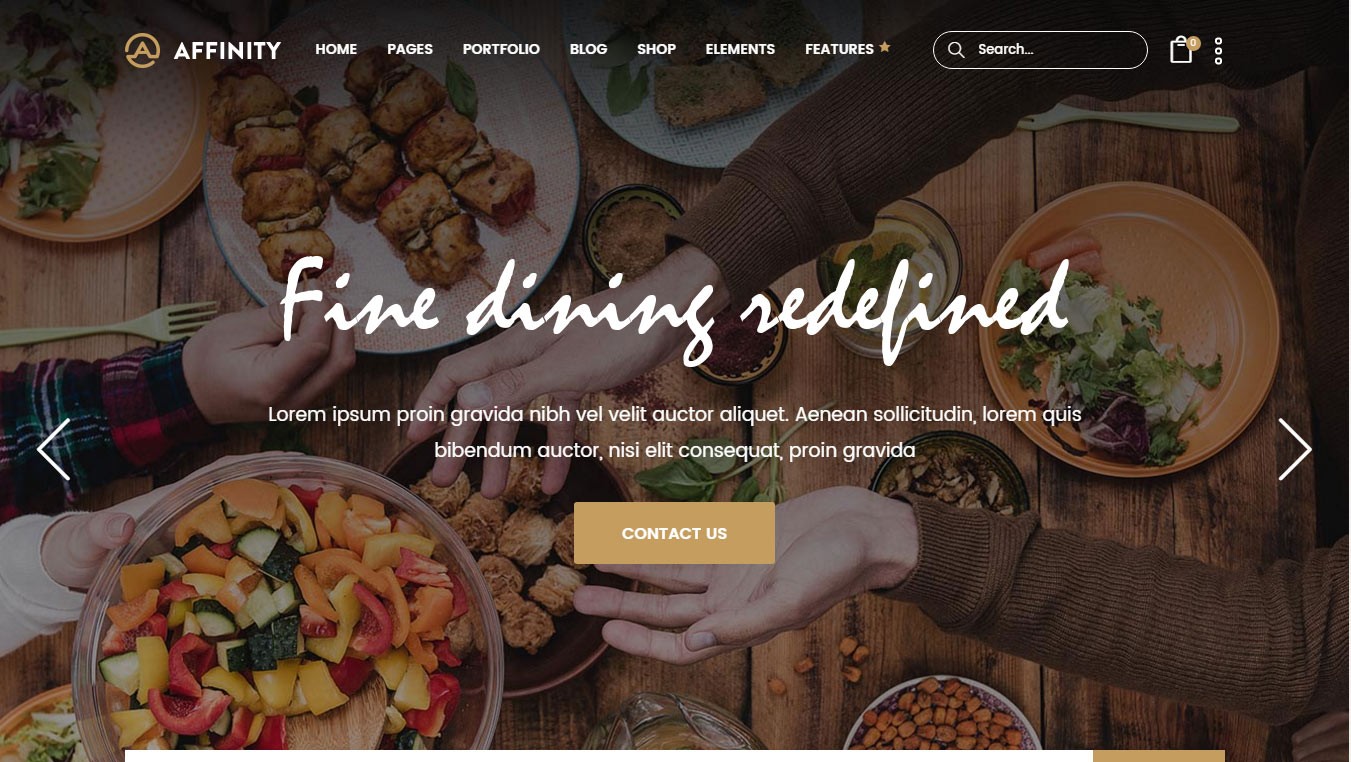This screenshot has height=762, width=1351.
Task: Go to the BLOG menu item
Action: coord(588,49)
